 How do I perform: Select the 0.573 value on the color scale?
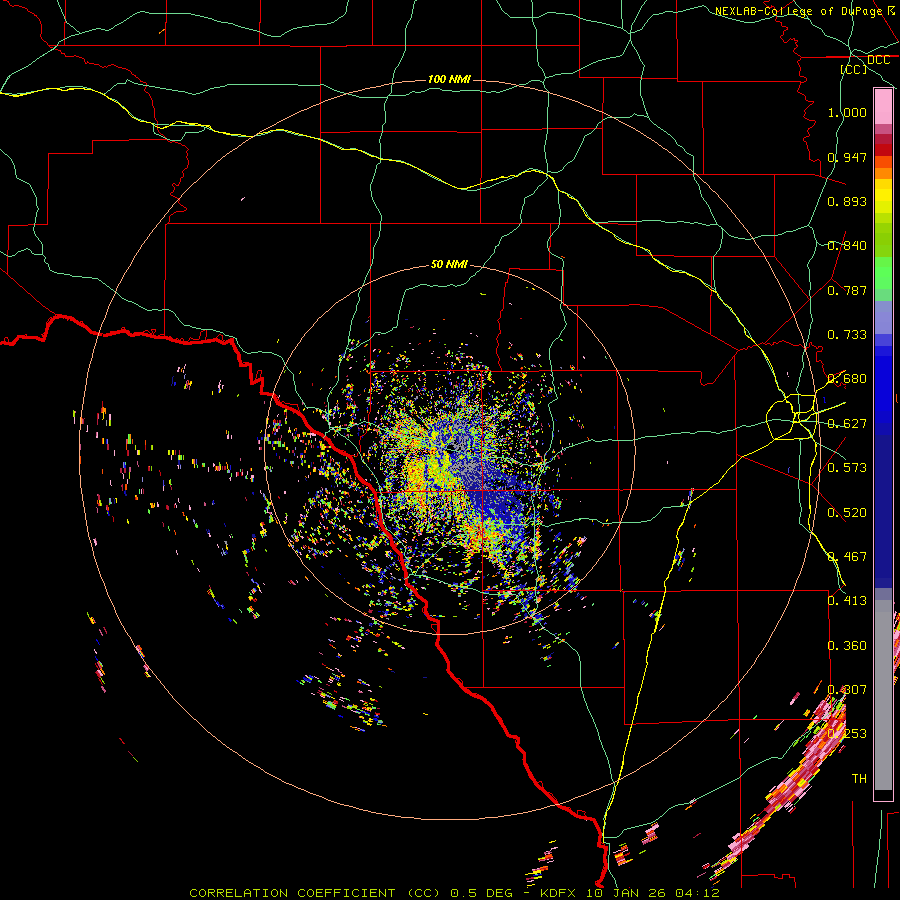tap(847, 468)
